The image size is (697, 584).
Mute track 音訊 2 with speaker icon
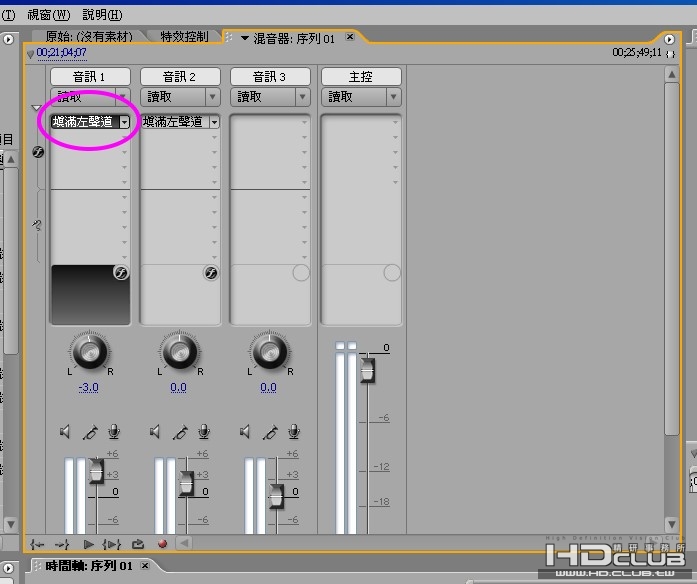(x=155, y=432)
